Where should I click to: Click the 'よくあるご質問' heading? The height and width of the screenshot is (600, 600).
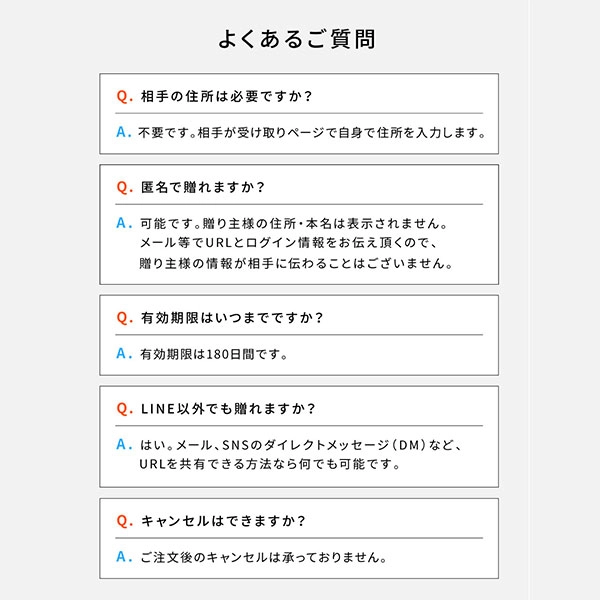(297, 39)
